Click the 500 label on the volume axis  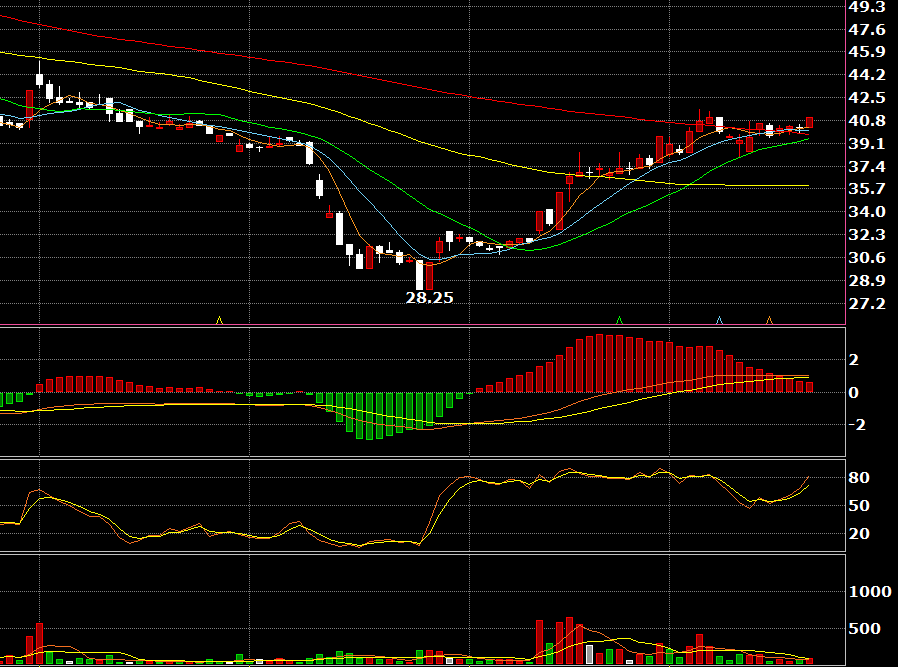(x=864, y=628)
